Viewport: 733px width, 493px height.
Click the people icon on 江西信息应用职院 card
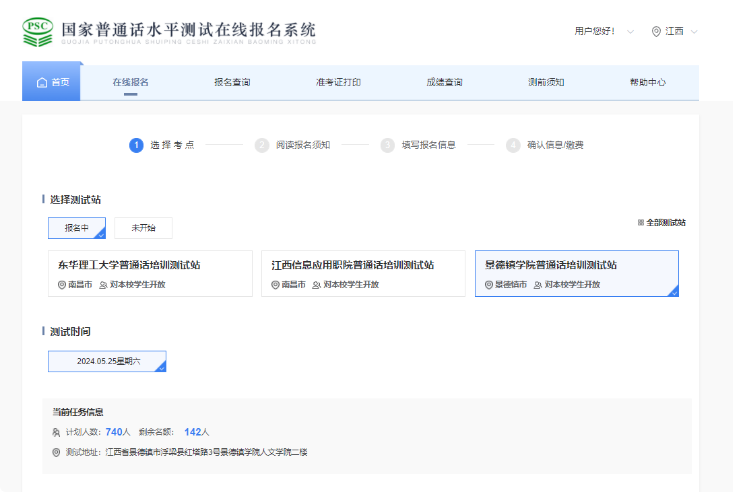[317, 285]
